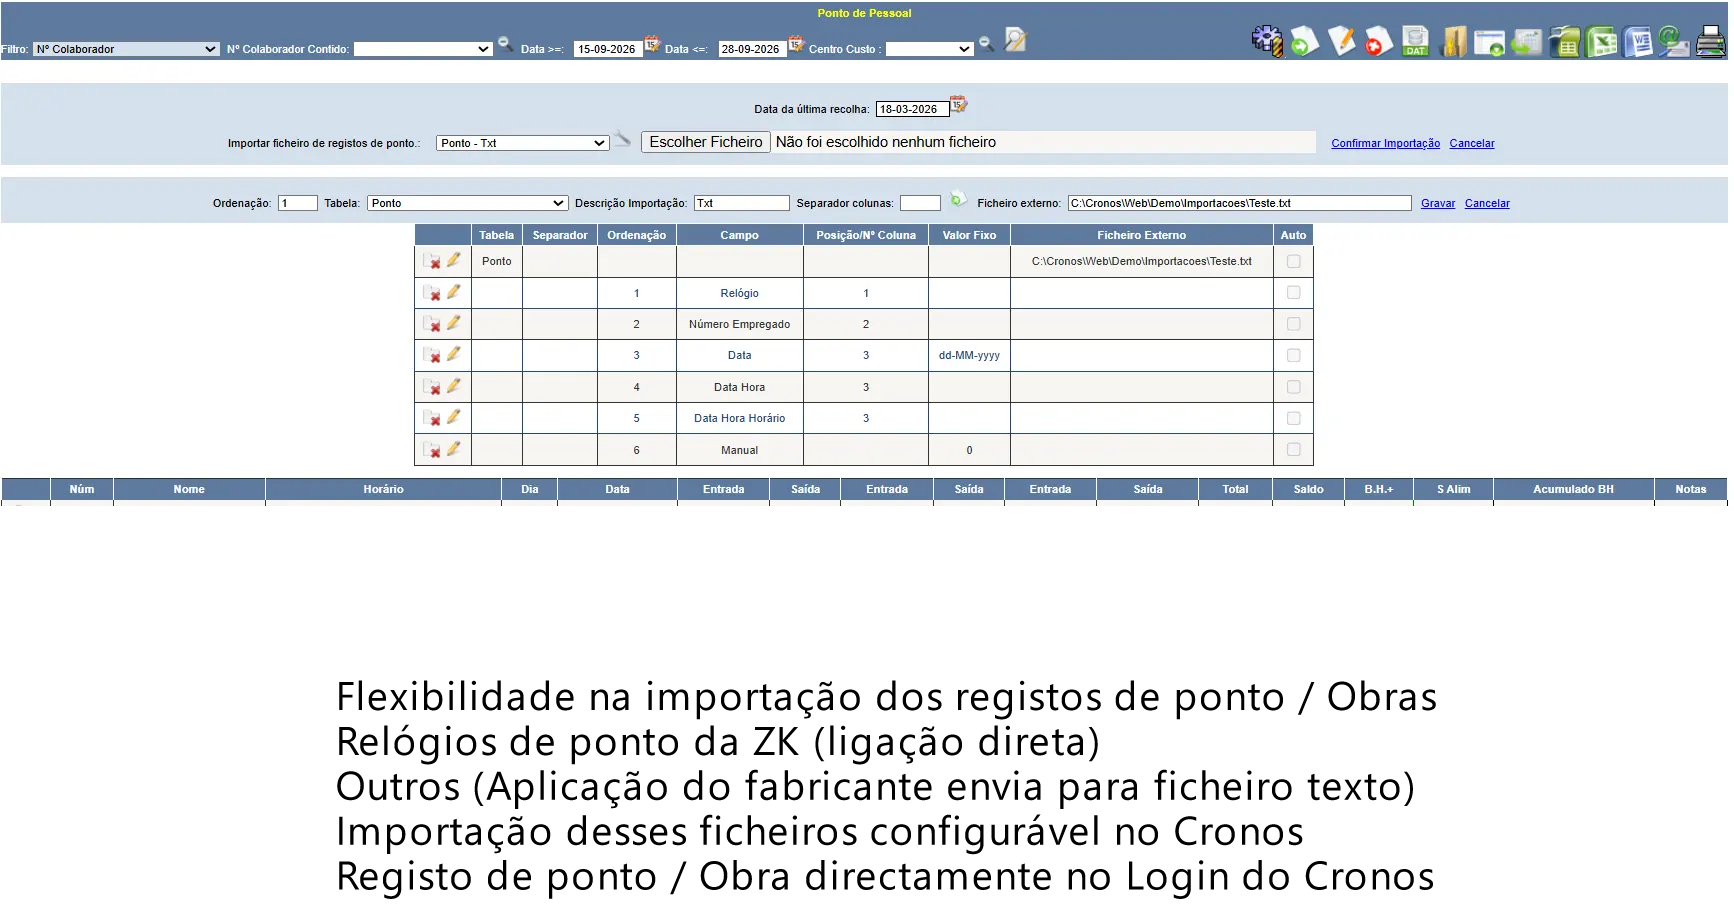The image size is (1734, 906).
Task: Click the Descrição Importação Txt field
Action: 742,203
